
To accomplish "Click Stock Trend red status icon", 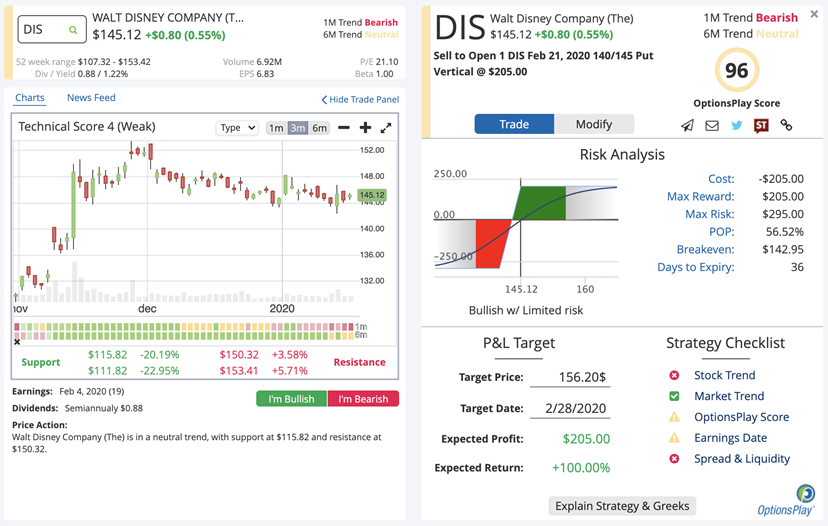I will (674, 375).
